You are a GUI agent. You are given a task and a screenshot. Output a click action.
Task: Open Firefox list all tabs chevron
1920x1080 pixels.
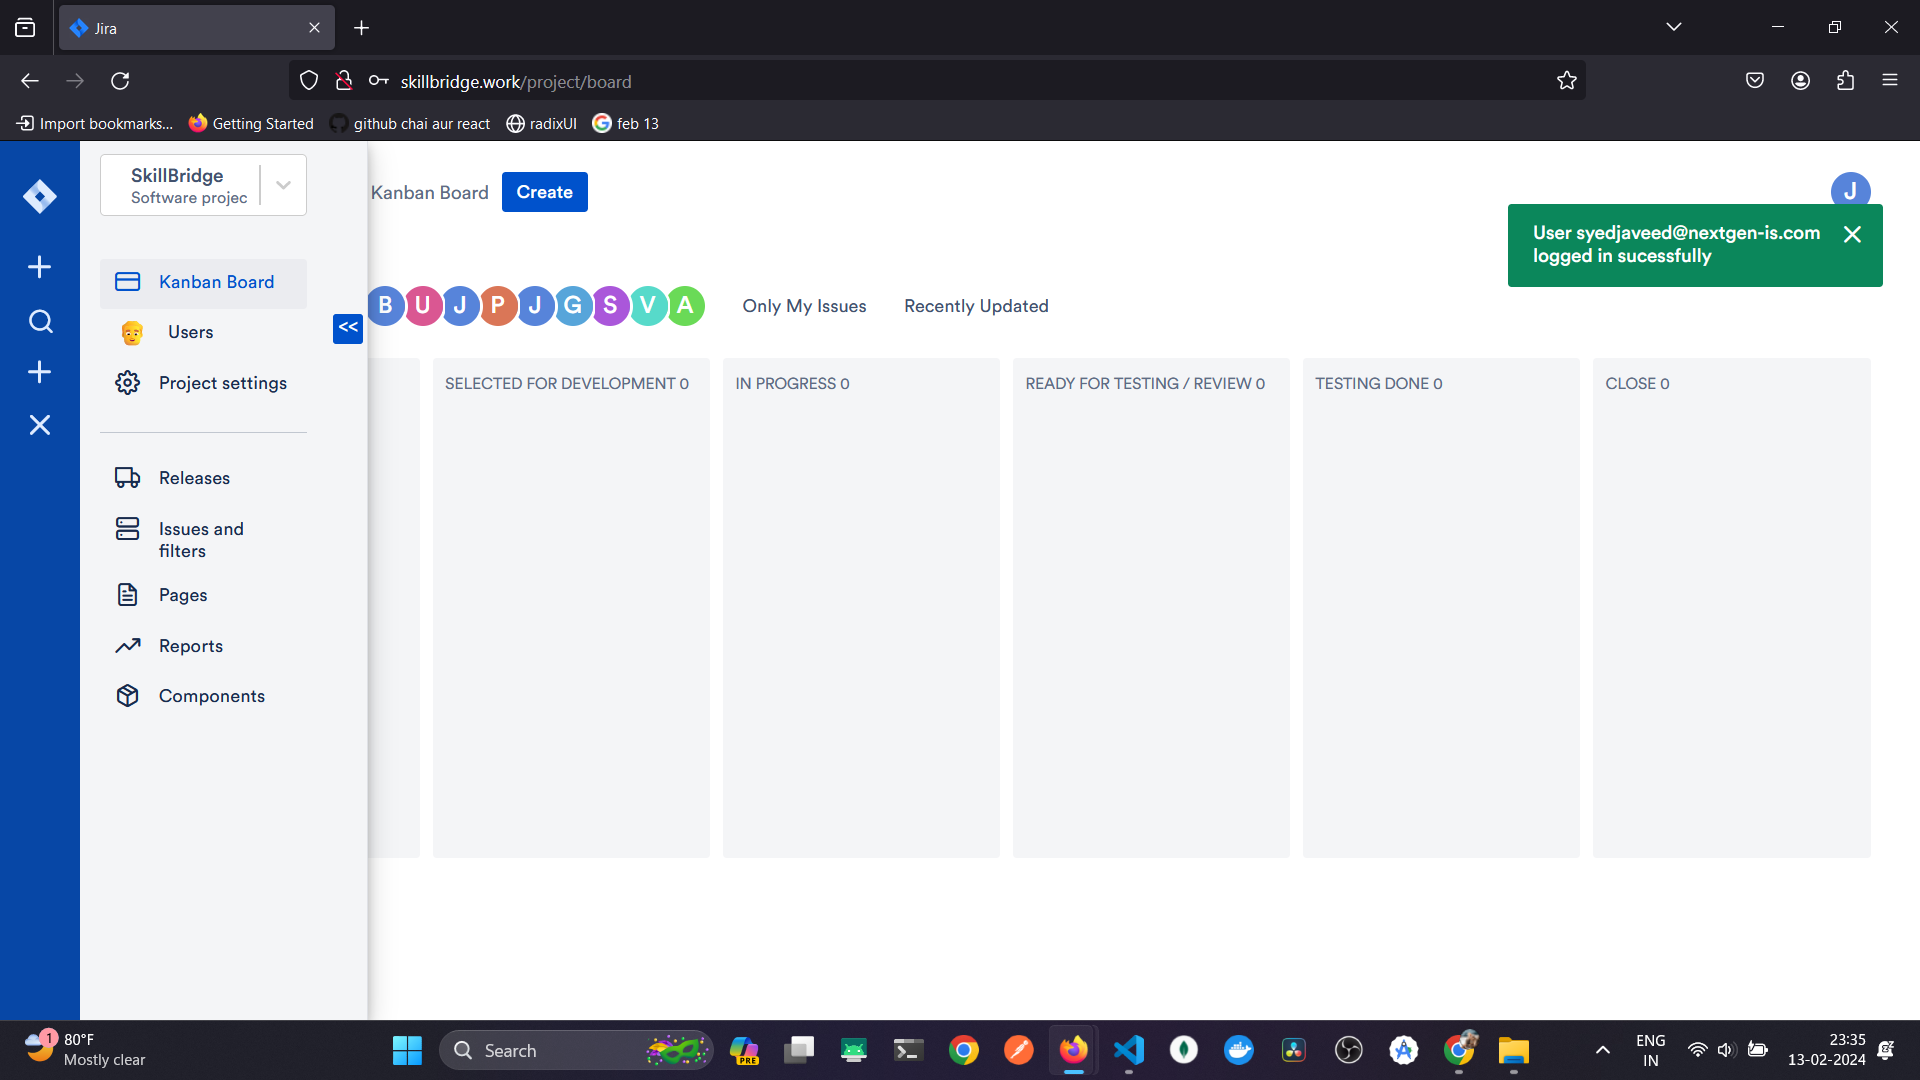click(x=1674, y=27)
